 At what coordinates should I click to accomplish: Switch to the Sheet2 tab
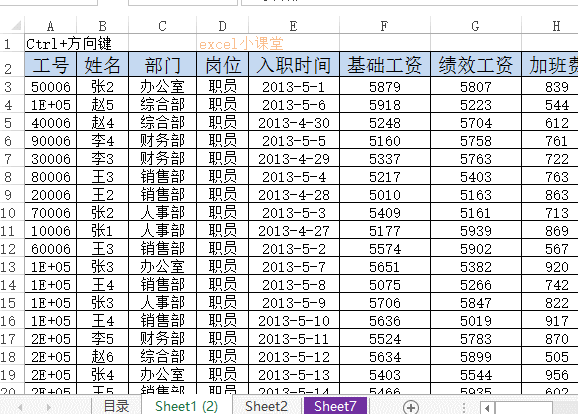click(x=266, y=406)
